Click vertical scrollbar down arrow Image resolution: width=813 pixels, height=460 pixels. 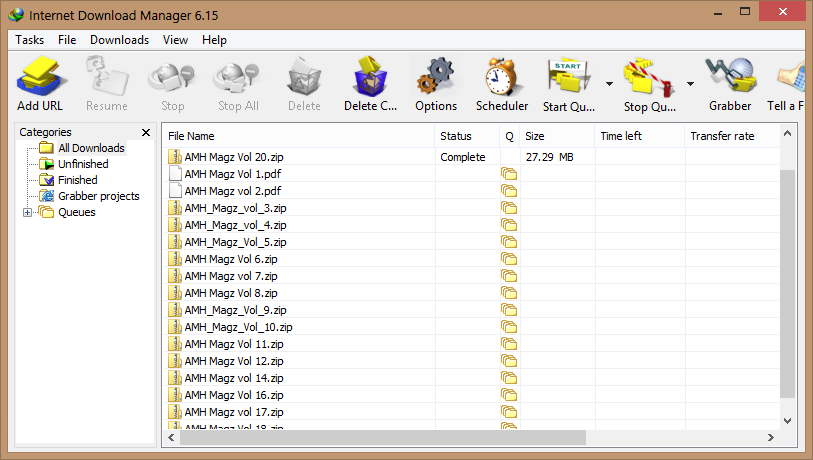(787, 421)
